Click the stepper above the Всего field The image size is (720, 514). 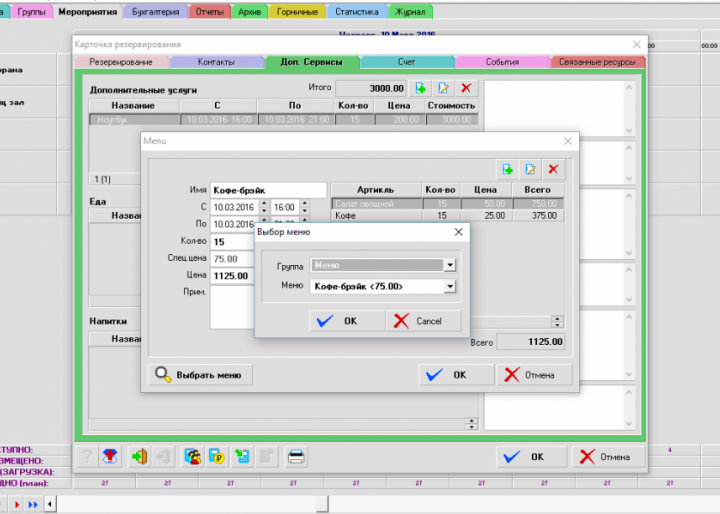tap(557, 322)
